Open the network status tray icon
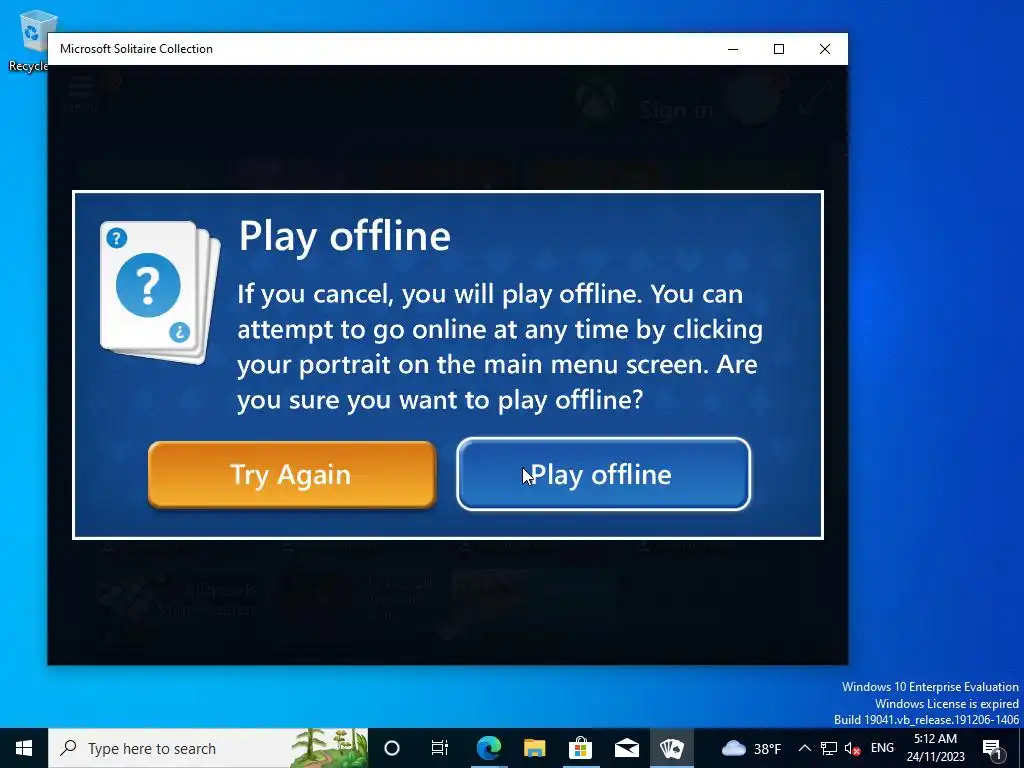1024x768 pixels. tap(829, 748)
